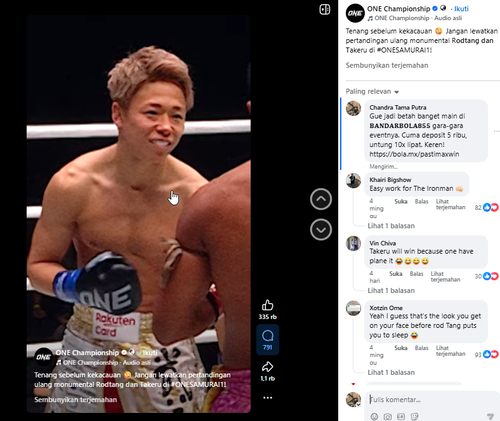
Task: Expand replies under Vin Chiva comment
Action: pyautogui.click(x=391, y=290)
